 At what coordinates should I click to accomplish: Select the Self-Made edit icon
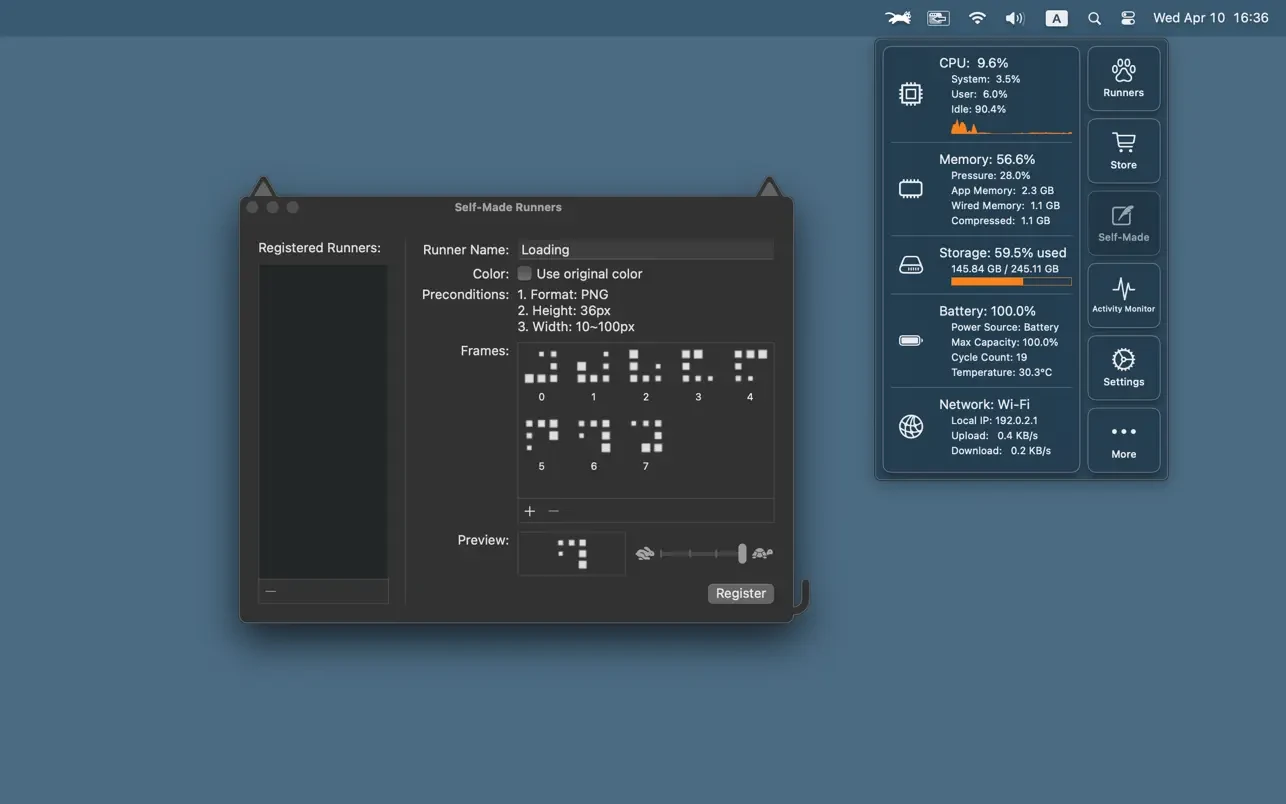pos(1123,223)
